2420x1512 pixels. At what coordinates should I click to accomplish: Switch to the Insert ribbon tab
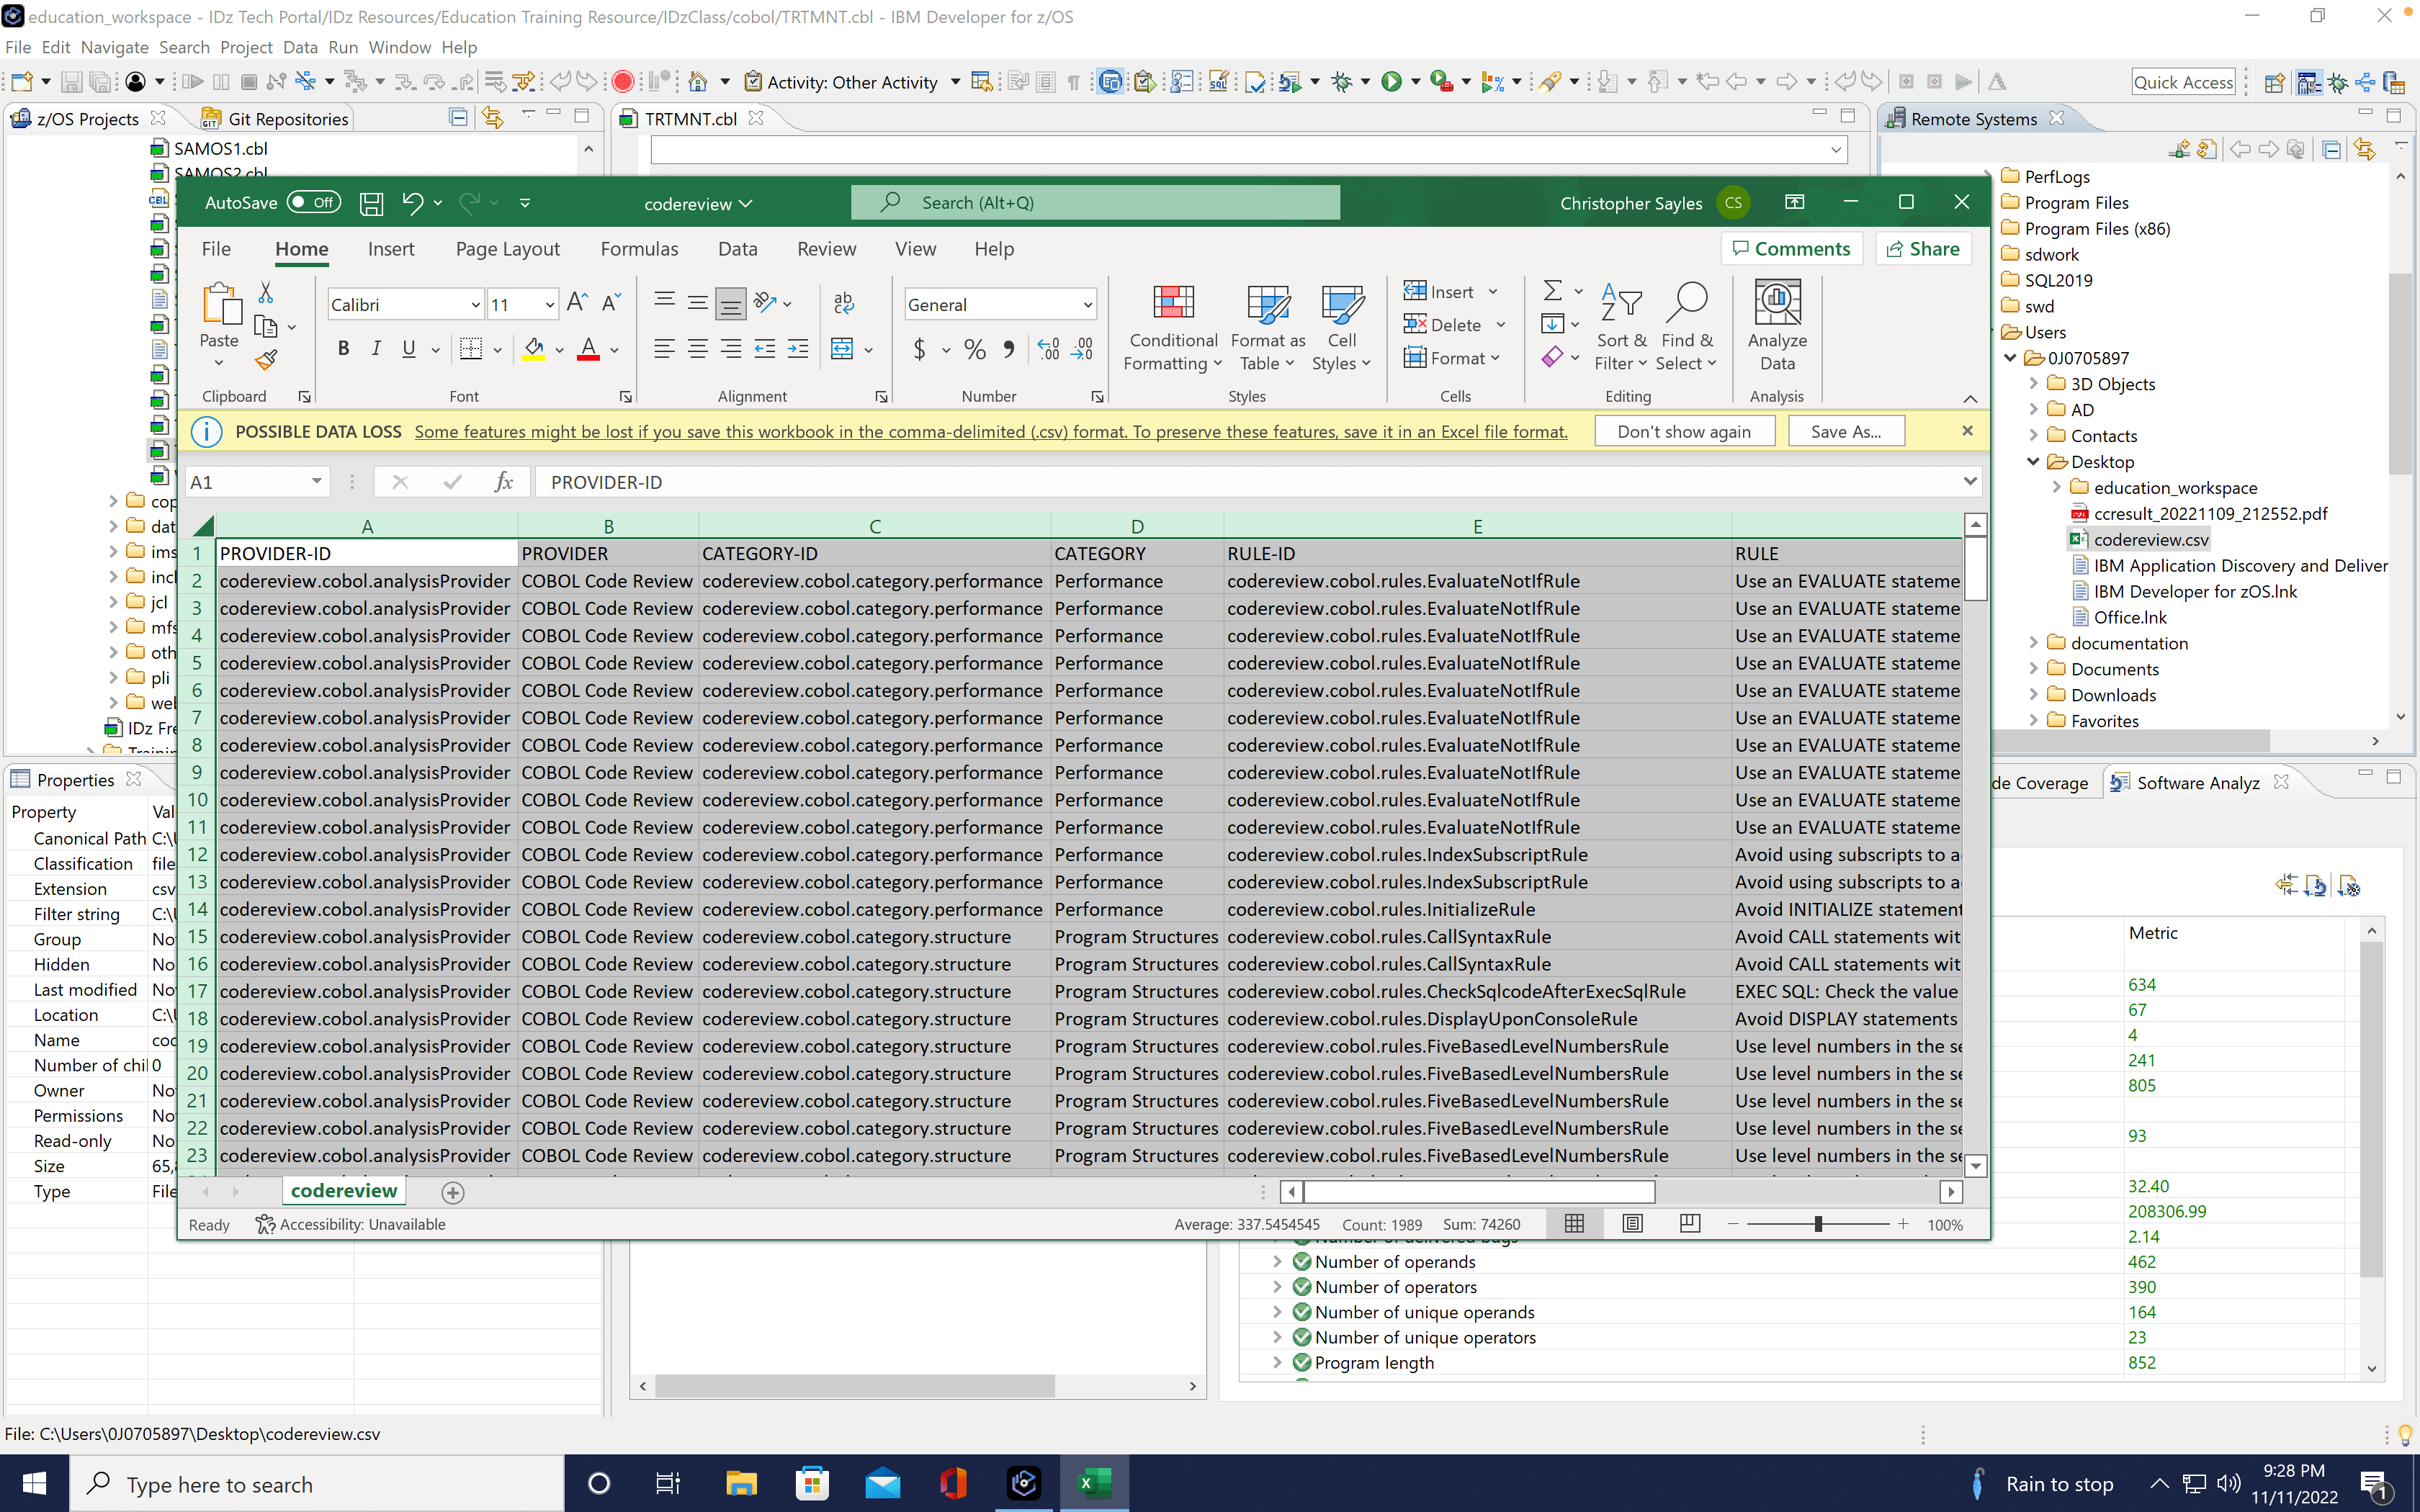click(x=391, y=249)
